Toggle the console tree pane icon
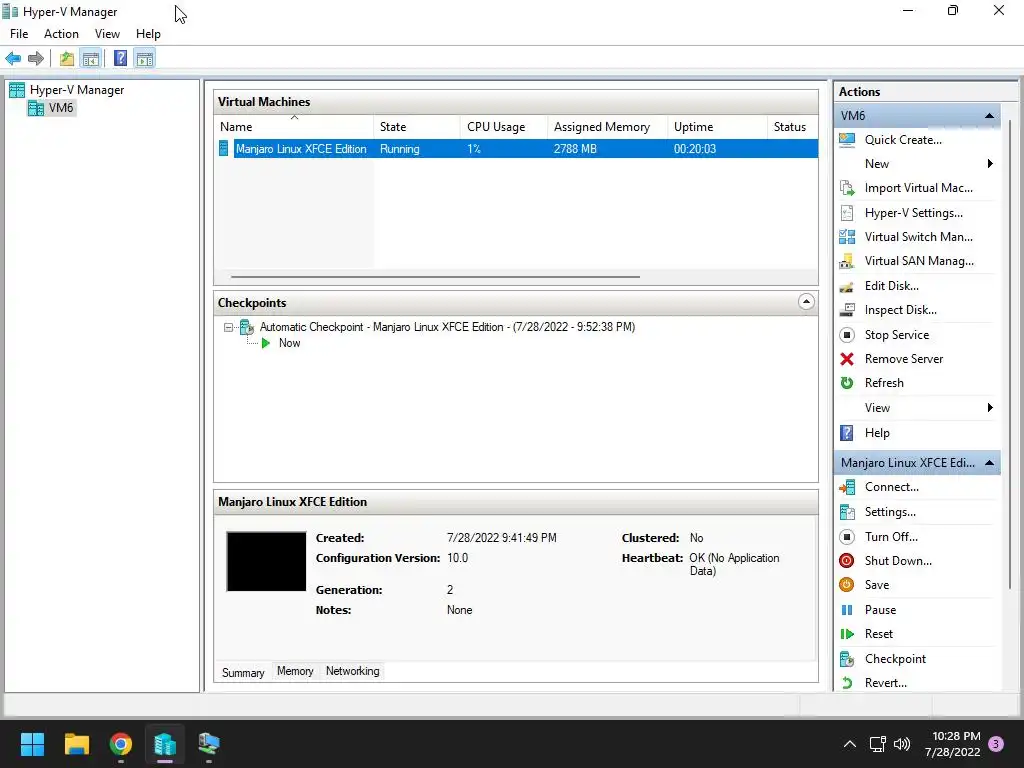Image resolution: width=1024 pixels, height=768 pixels. tap(91, 59)
